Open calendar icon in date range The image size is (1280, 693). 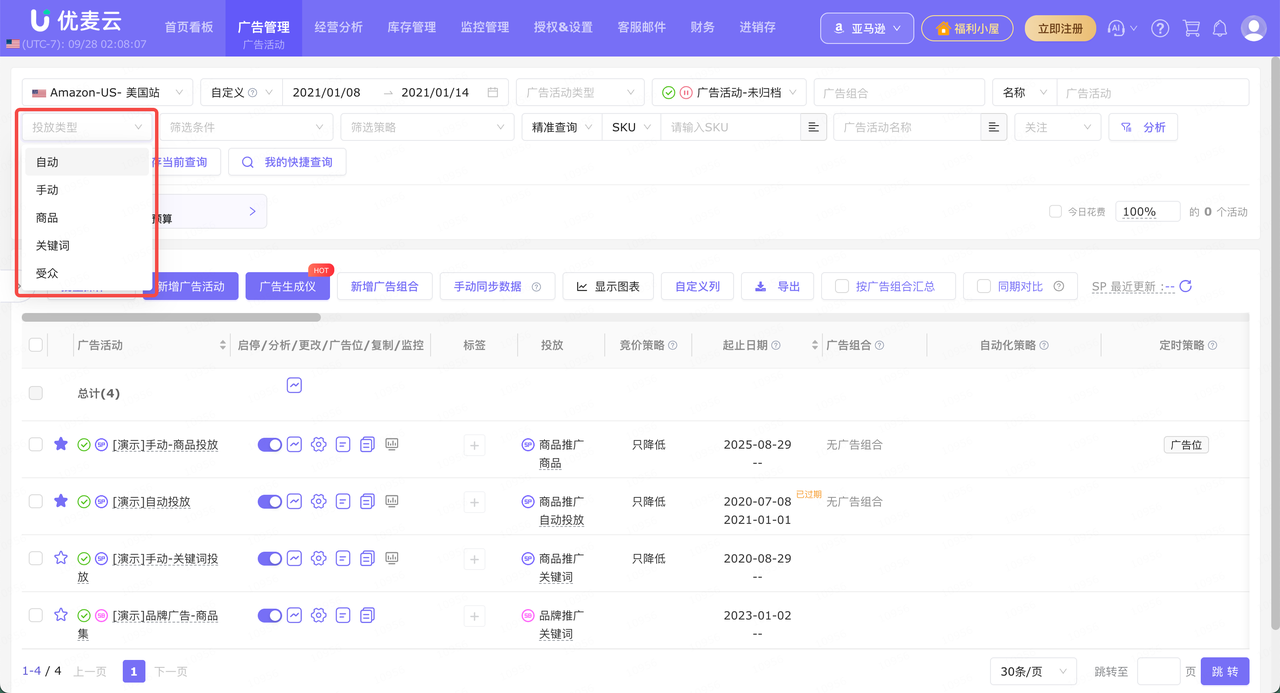tap(492, 92)
